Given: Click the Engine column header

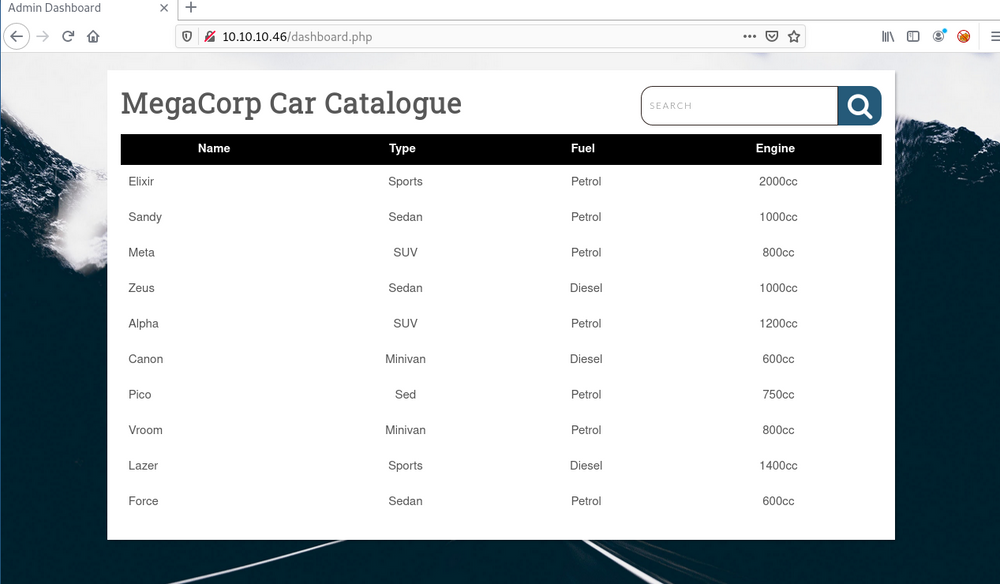Looking at the screenshot, I should coord(775,148).
